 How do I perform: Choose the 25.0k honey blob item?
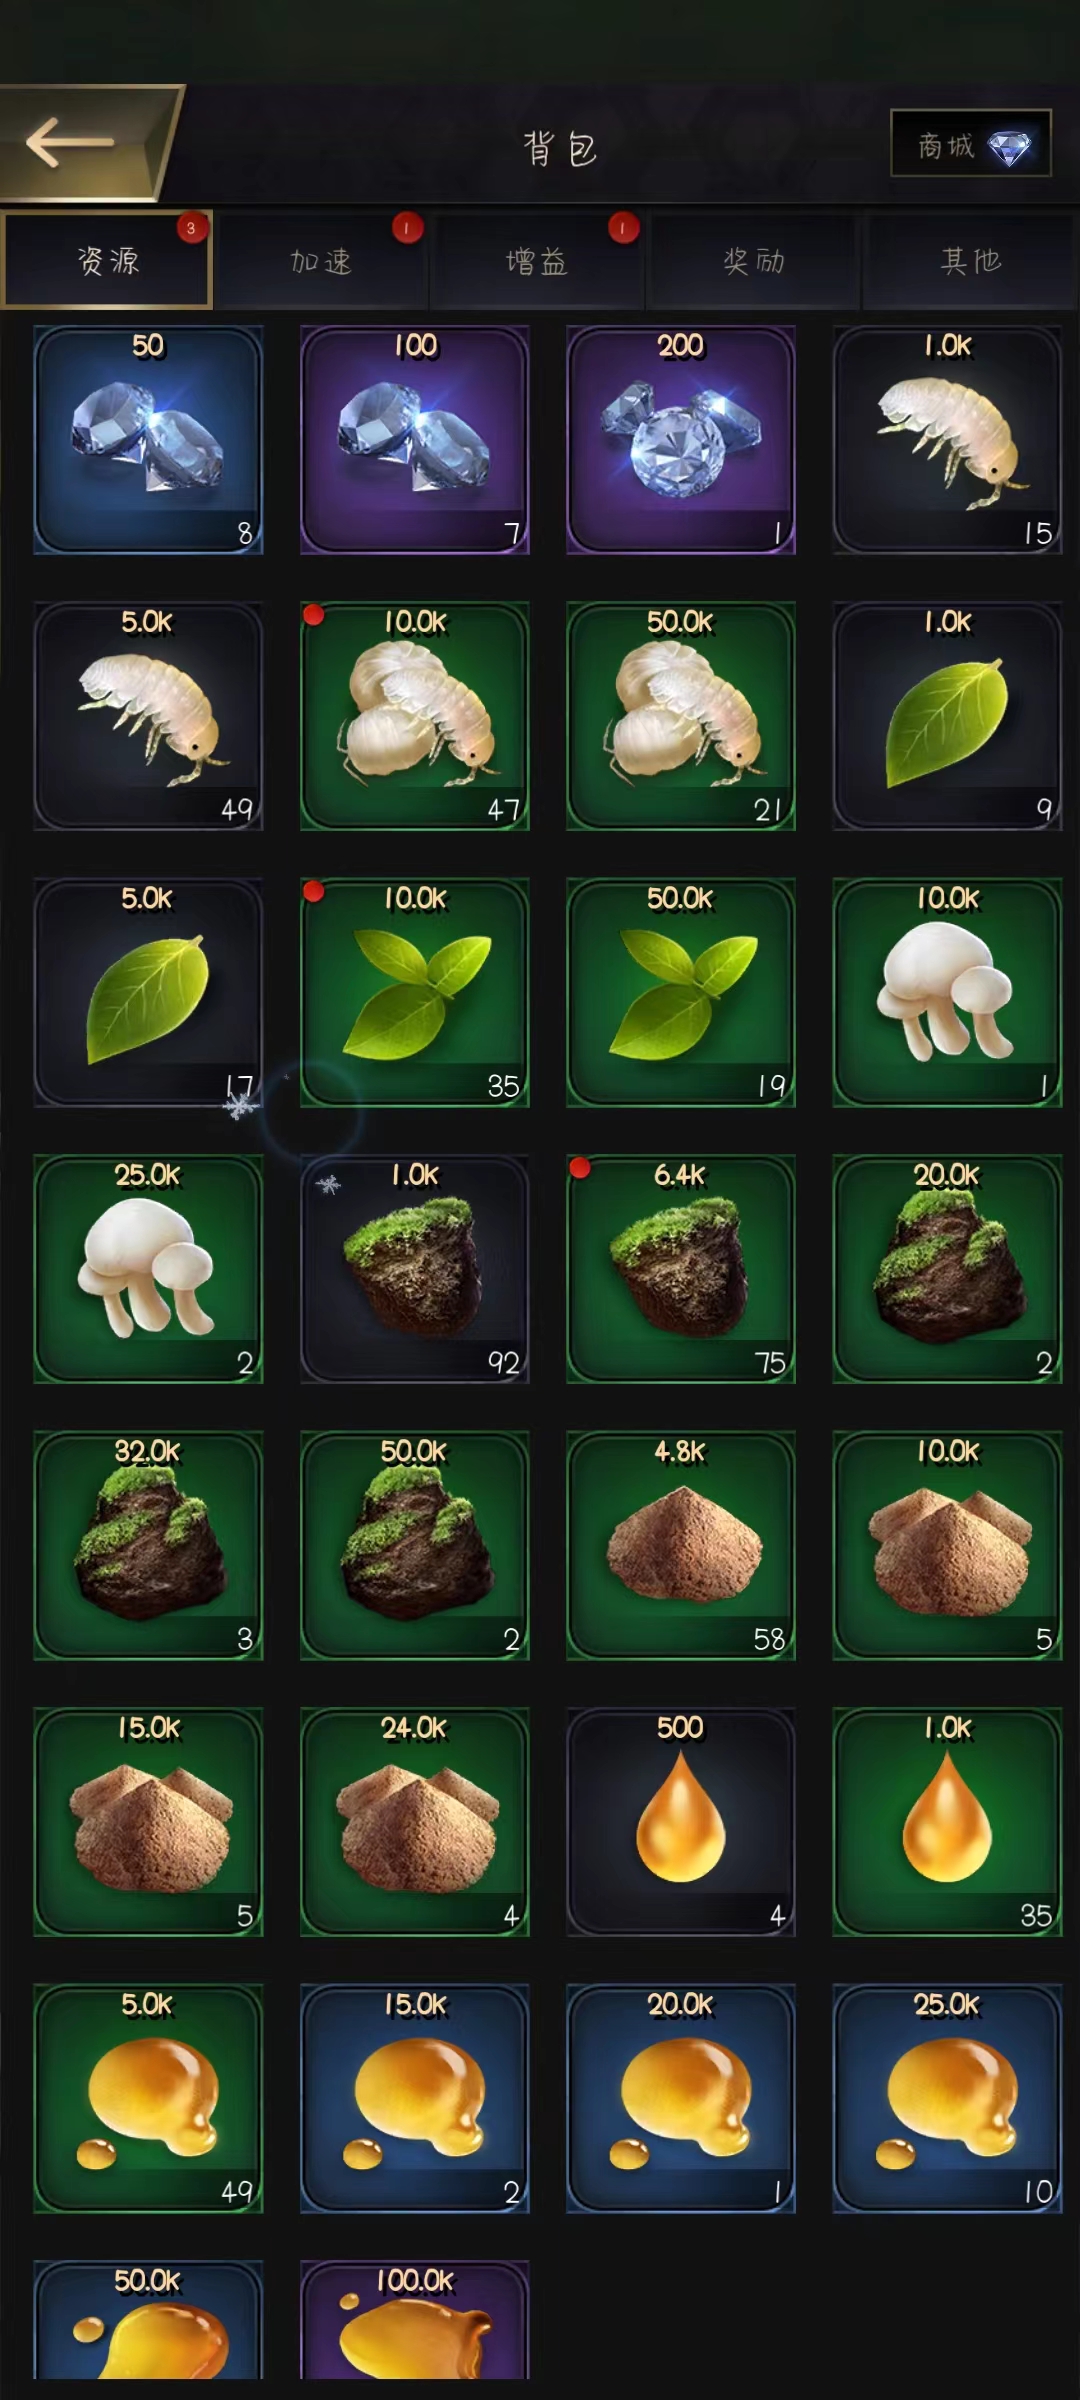click(947, 2099)
